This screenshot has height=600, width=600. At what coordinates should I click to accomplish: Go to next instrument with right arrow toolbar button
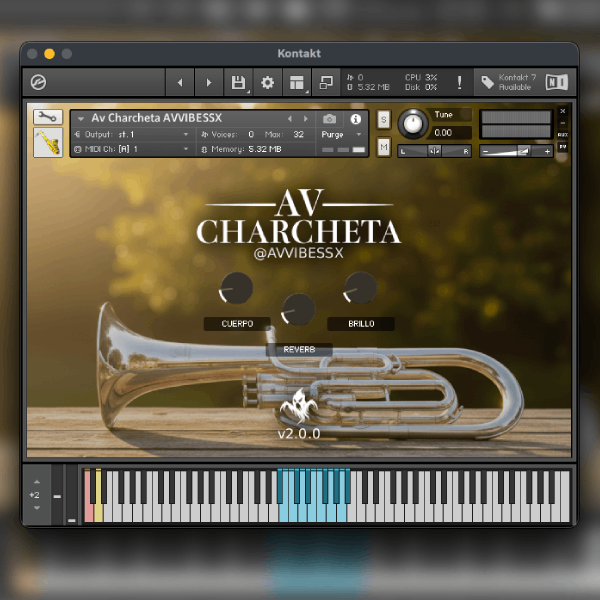(x=209, y=82)
